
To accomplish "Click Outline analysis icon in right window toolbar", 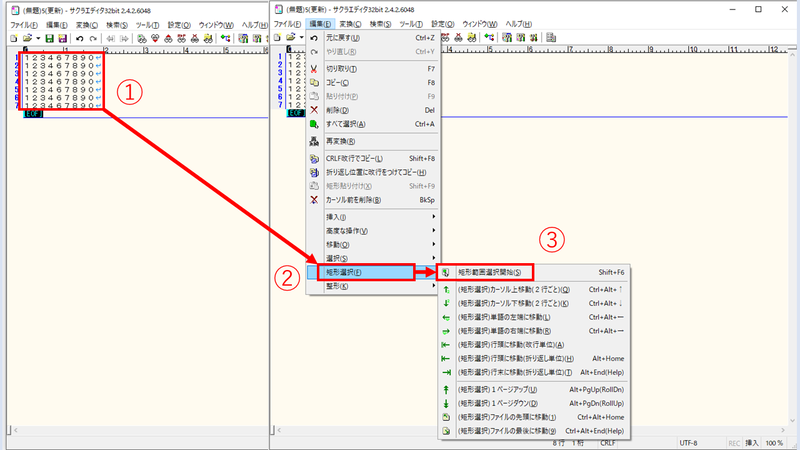I will 489,37.
